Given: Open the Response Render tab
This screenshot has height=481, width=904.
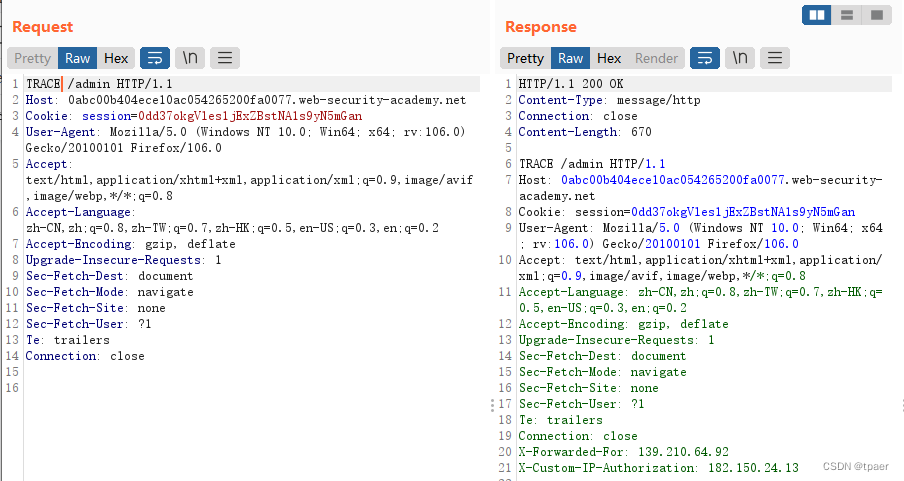Looking at the screenshot, I should tap(656, 58).
